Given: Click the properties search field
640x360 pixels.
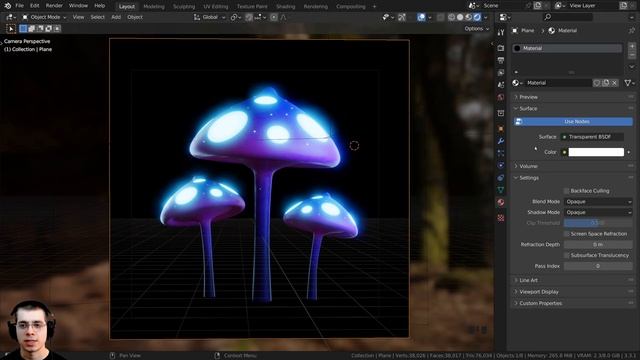Looking at the screenshot, I should point(568,17).
